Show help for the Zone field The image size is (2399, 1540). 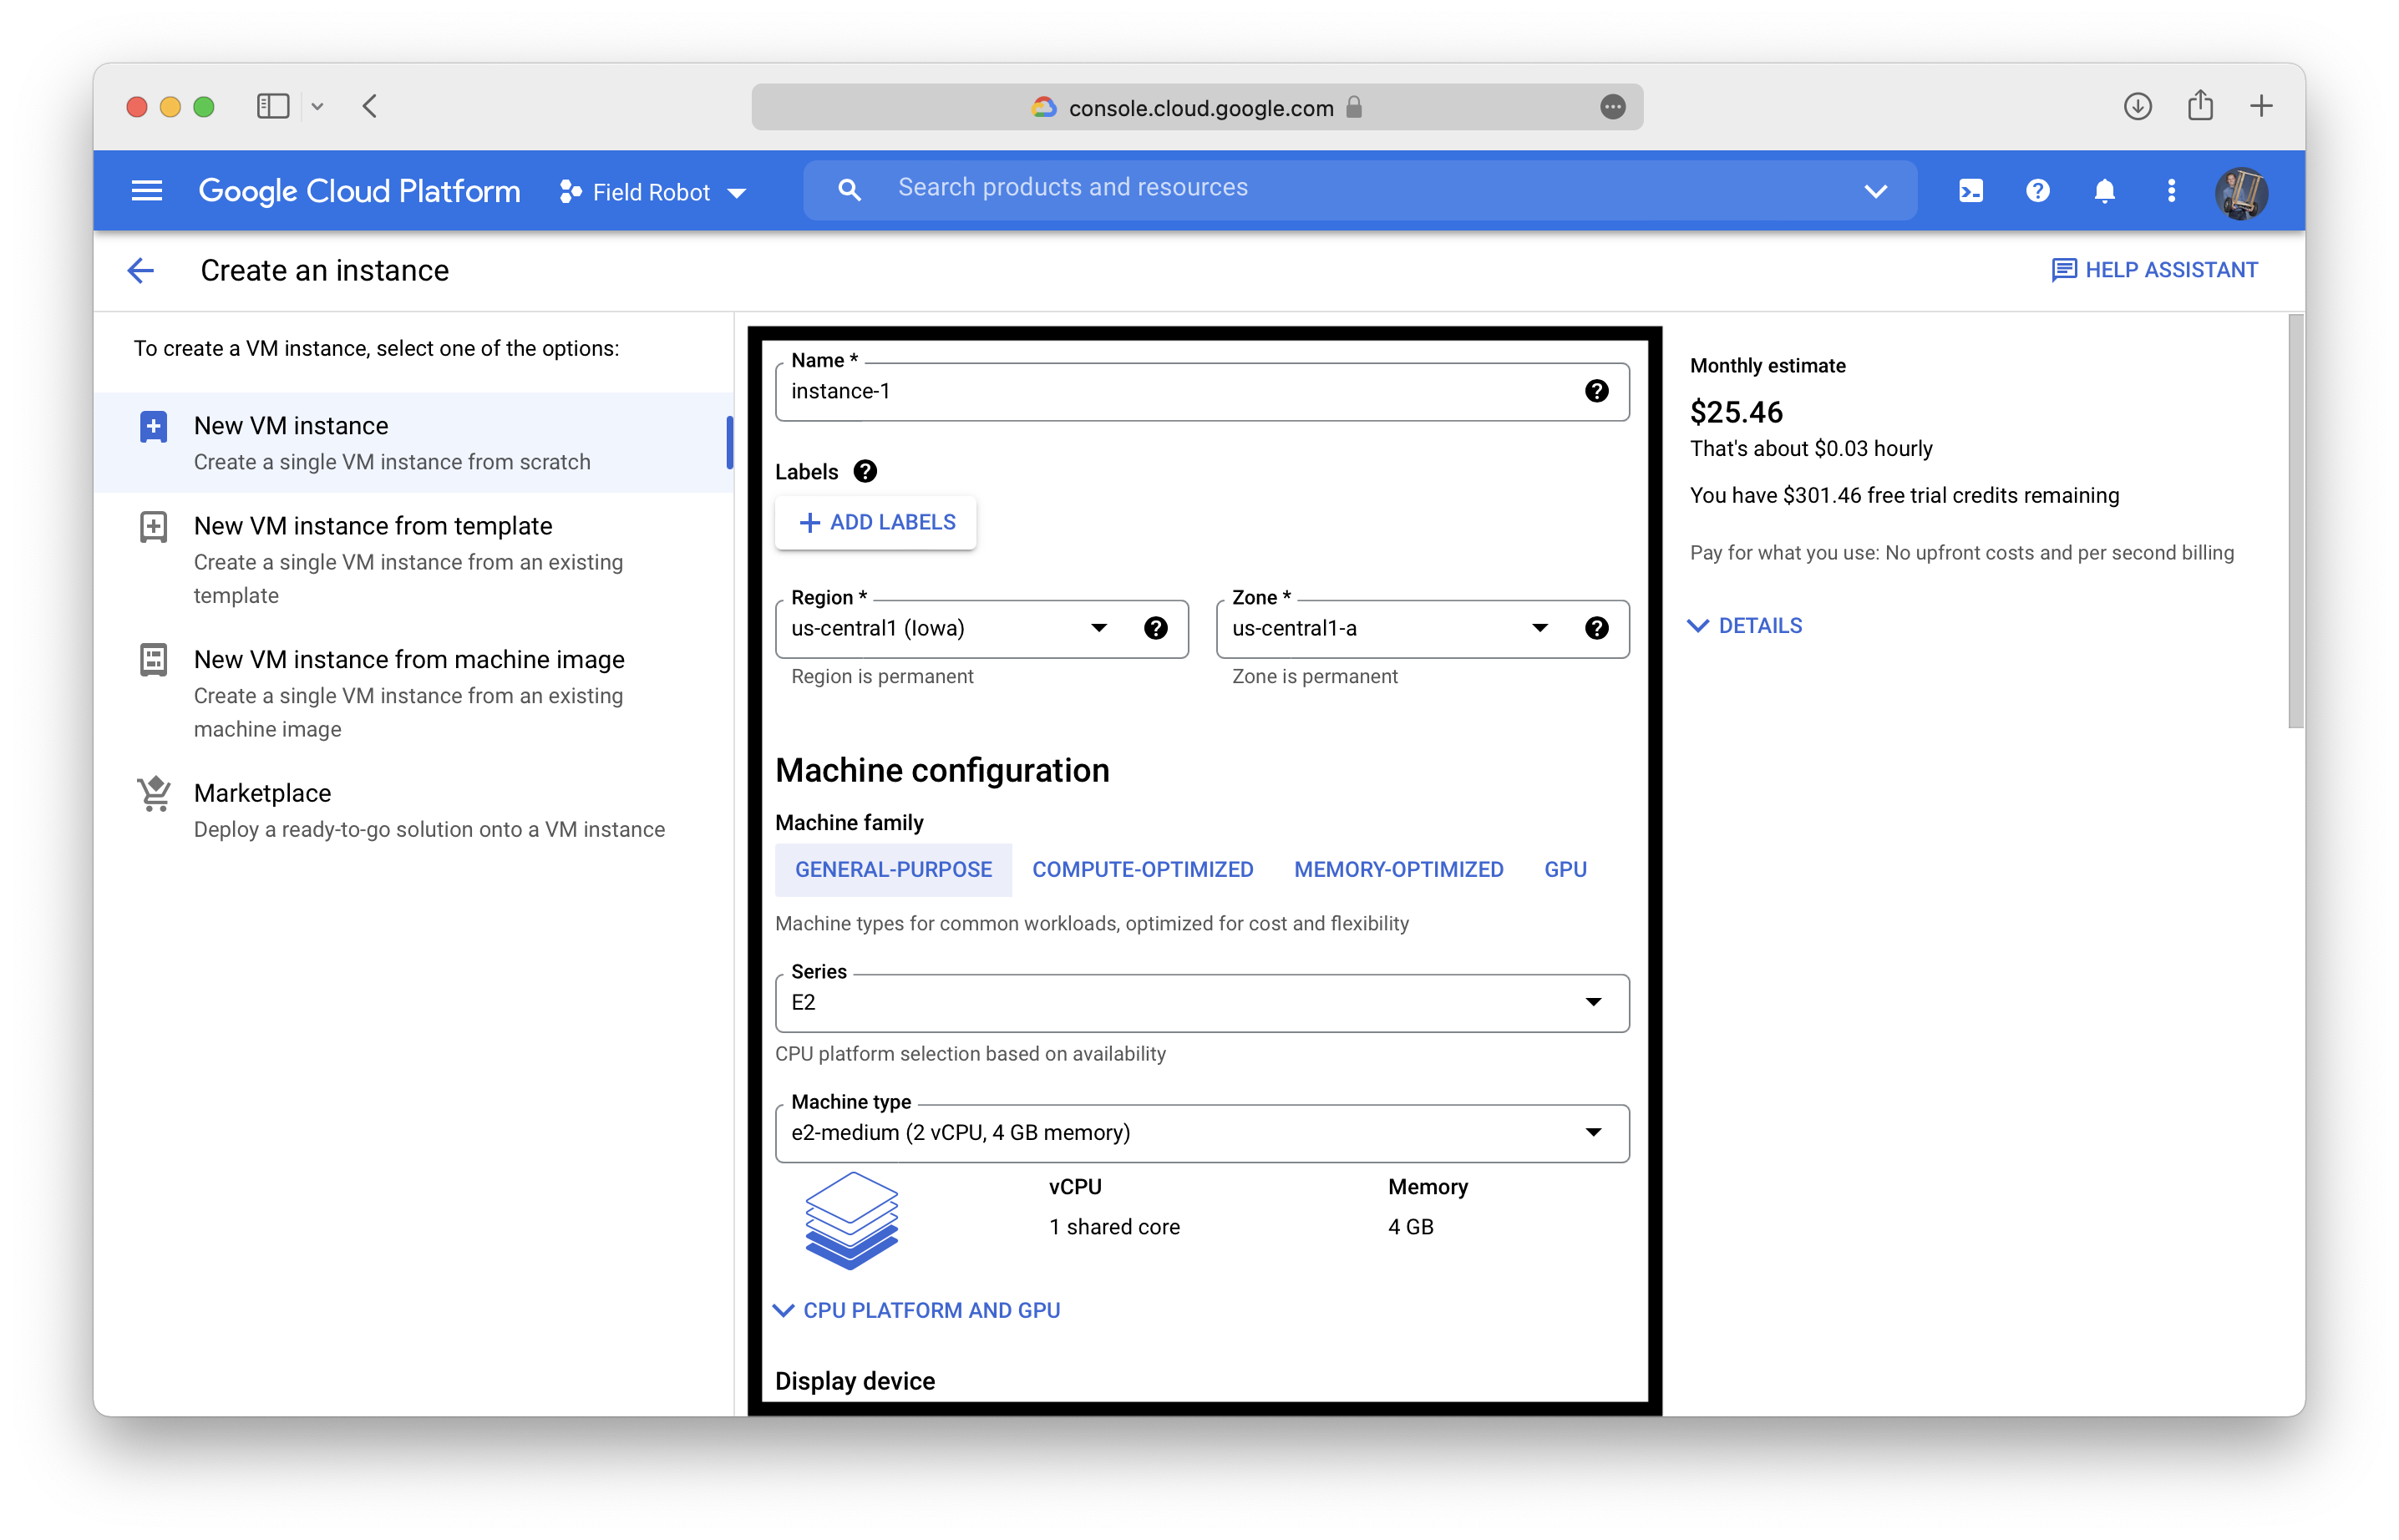(1597, 628)
